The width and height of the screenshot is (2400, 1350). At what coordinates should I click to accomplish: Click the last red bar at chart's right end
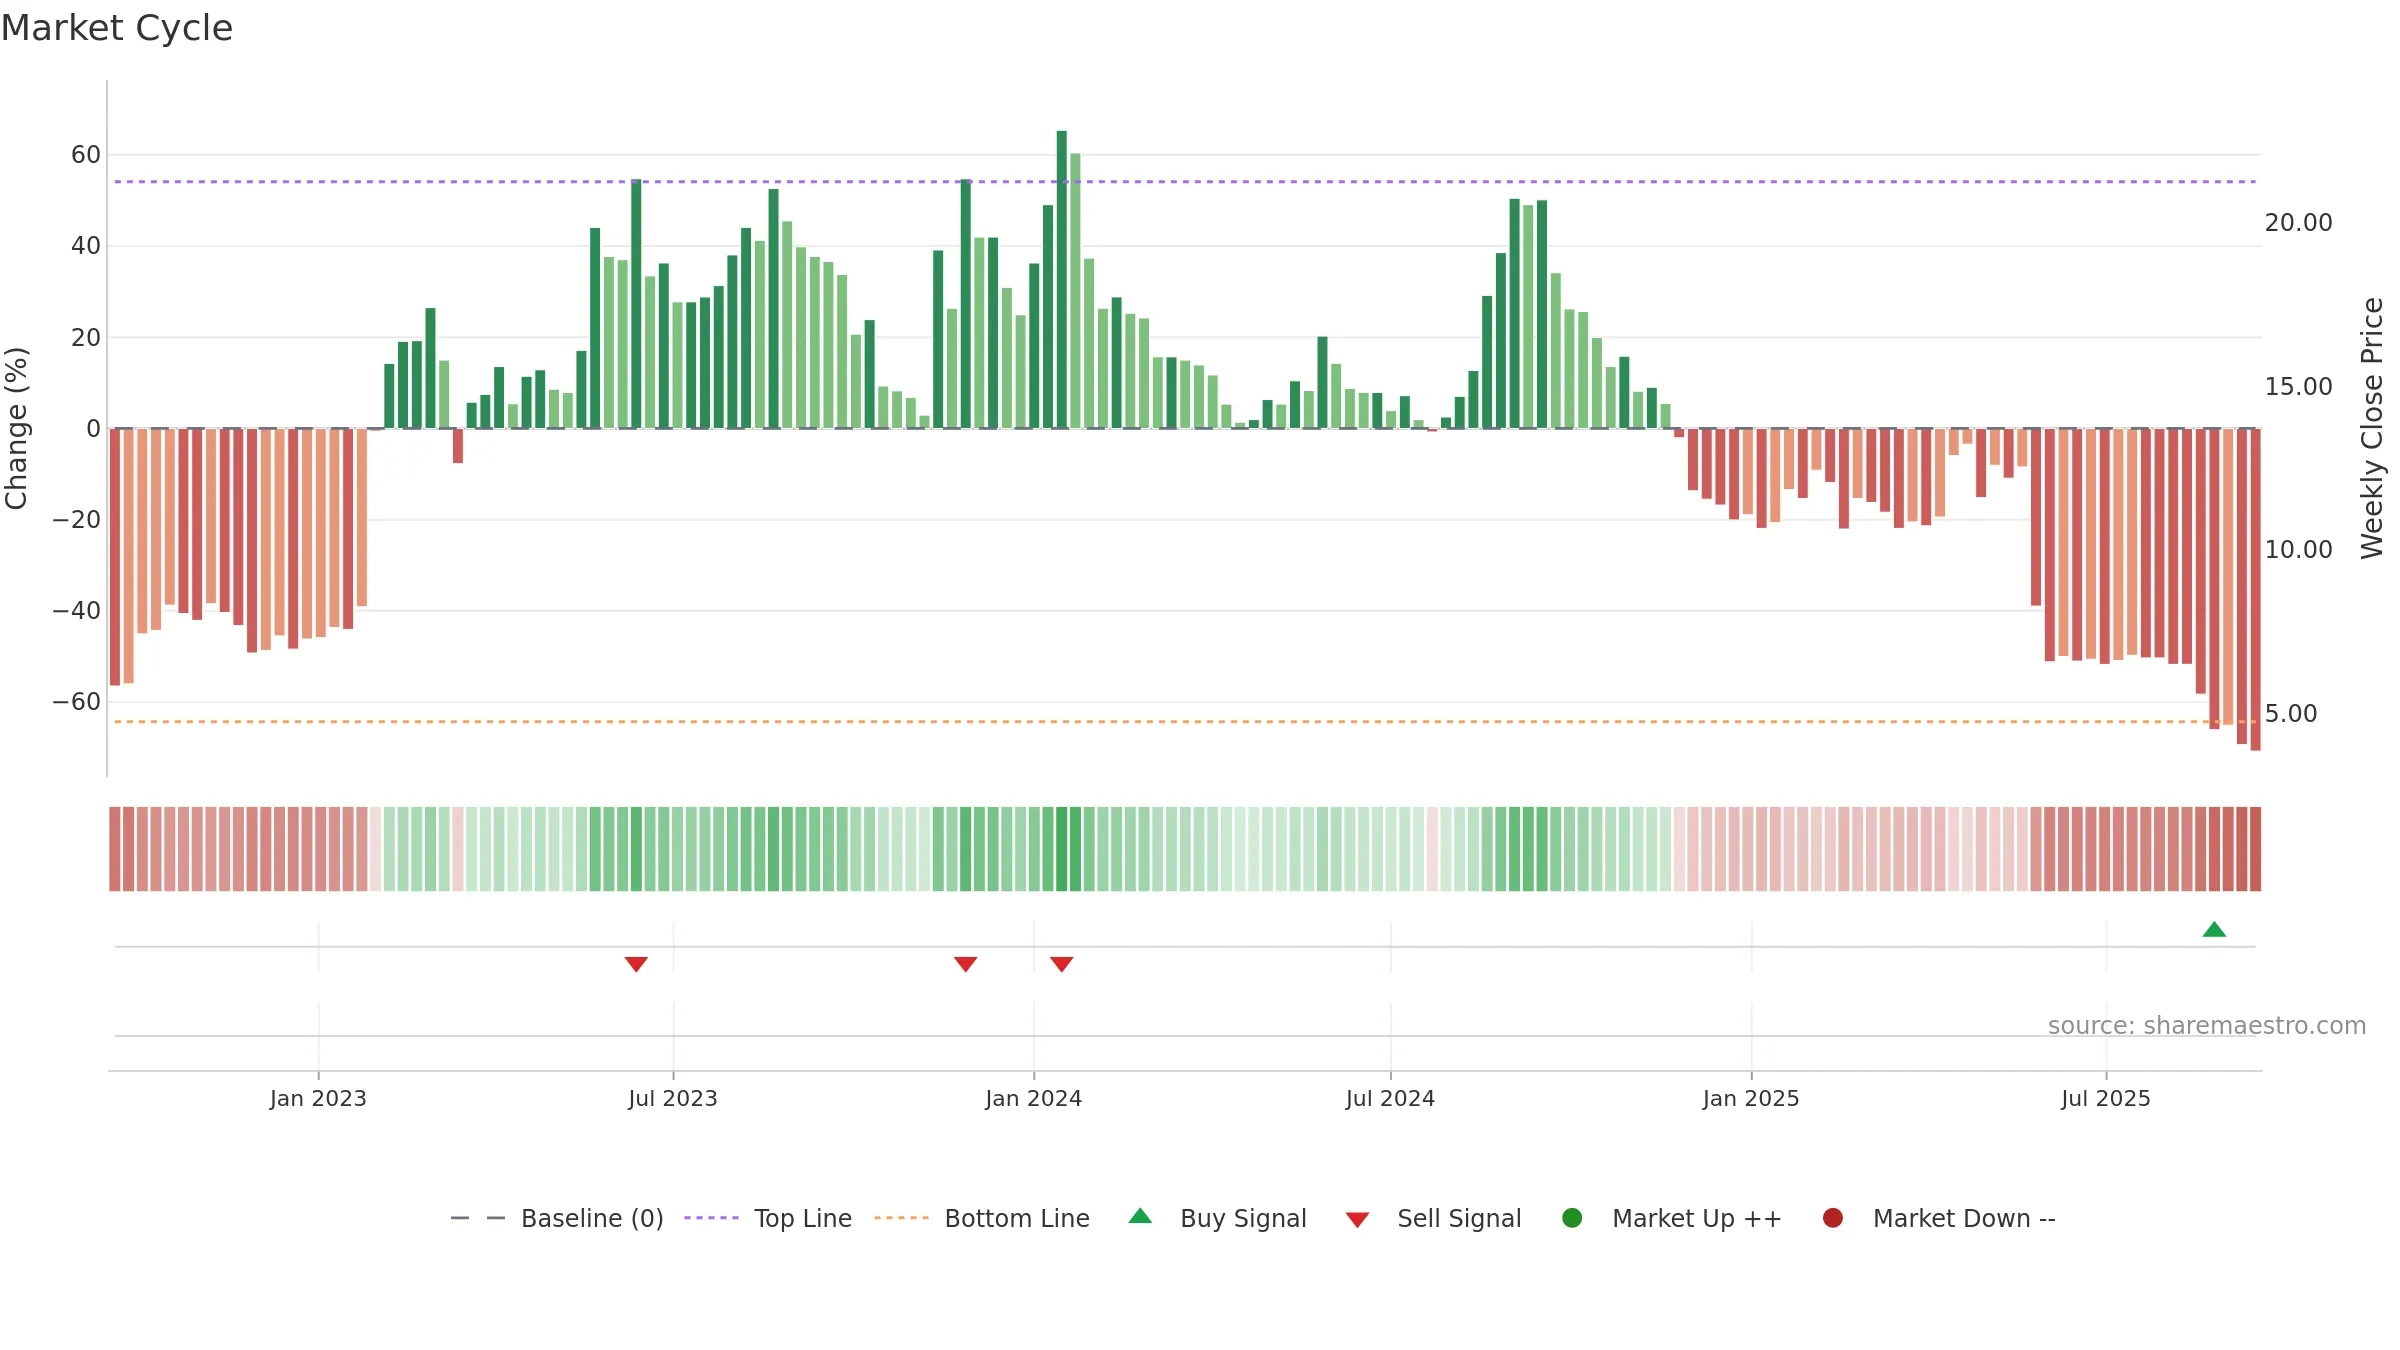pyautogui.click(x=2256, y=590)
